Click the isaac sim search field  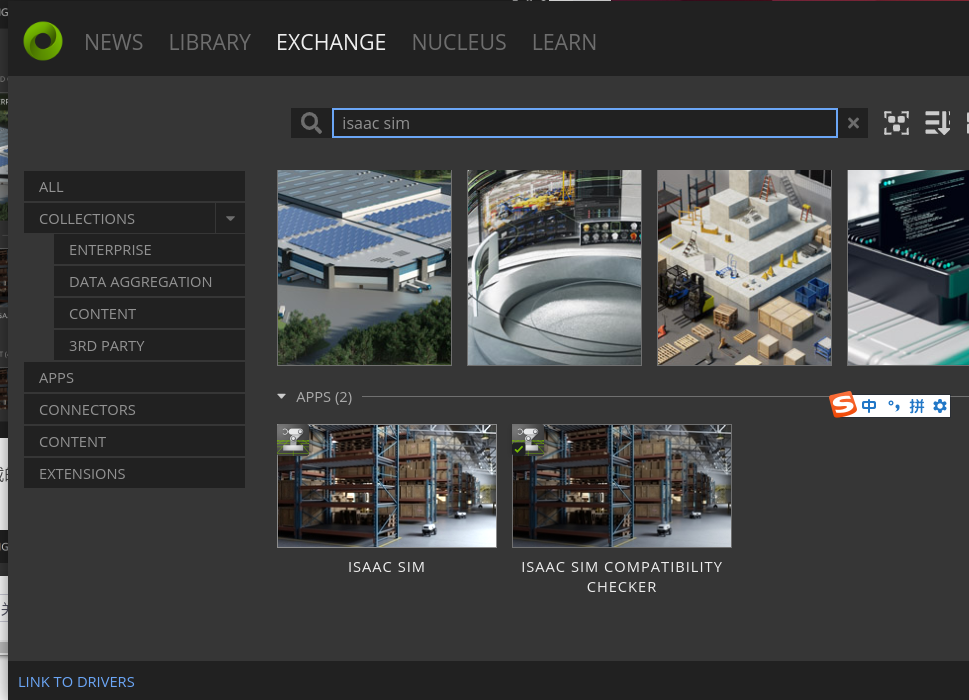[x=585, y=123]
